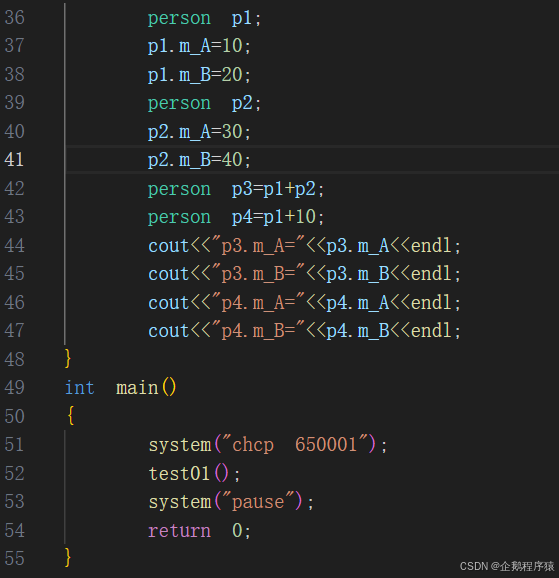This screenshot has height=578, width=559.
Task: Click line number 50 in gutter
Action: (x=14, y=417)
